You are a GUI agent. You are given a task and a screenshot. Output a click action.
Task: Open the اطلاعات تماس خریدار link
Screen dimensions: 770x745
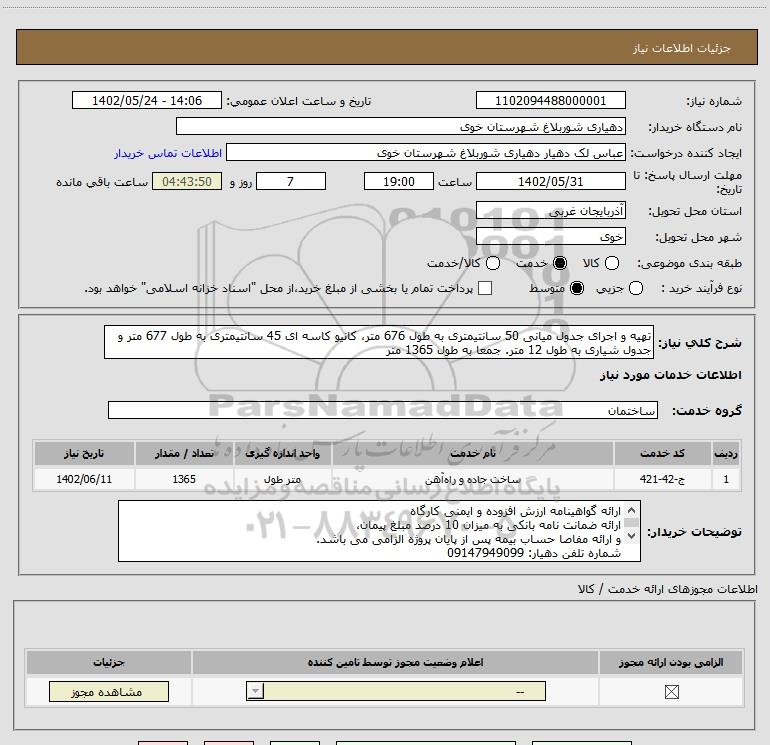point(168,153)
